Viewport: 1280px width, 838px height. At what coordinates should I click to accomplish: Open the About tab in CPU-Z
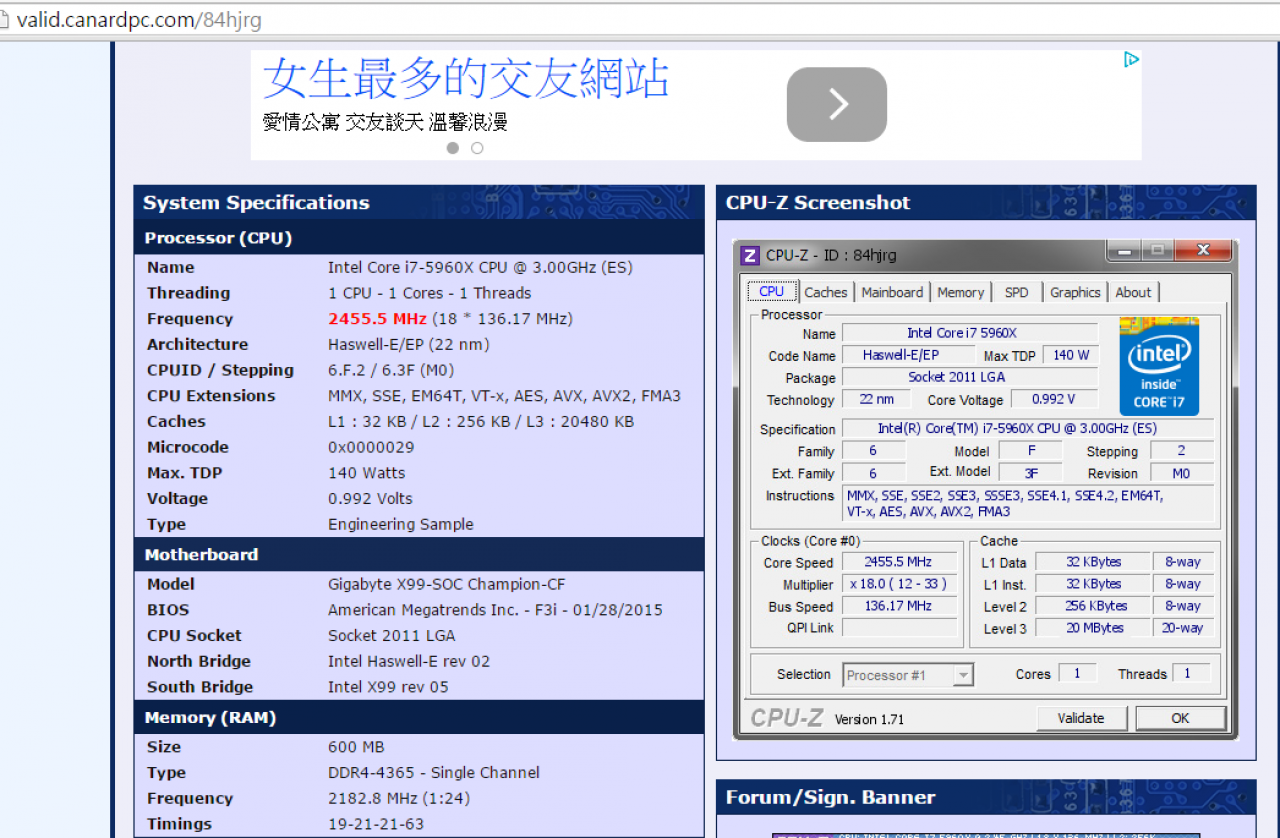(x=1133, y=292)
